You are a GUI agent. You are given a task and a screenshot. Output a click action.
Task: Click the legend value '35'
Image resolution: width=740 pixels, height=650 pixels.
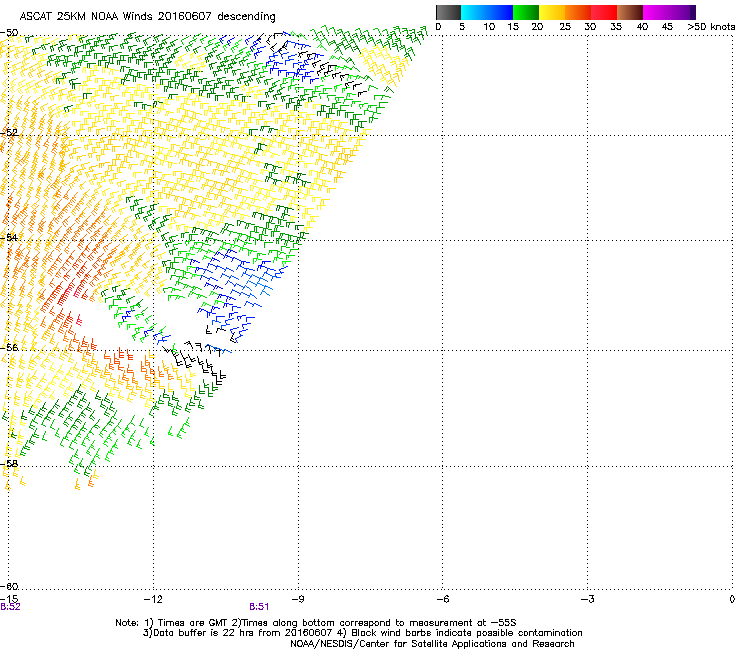click(x=616, y=27)
